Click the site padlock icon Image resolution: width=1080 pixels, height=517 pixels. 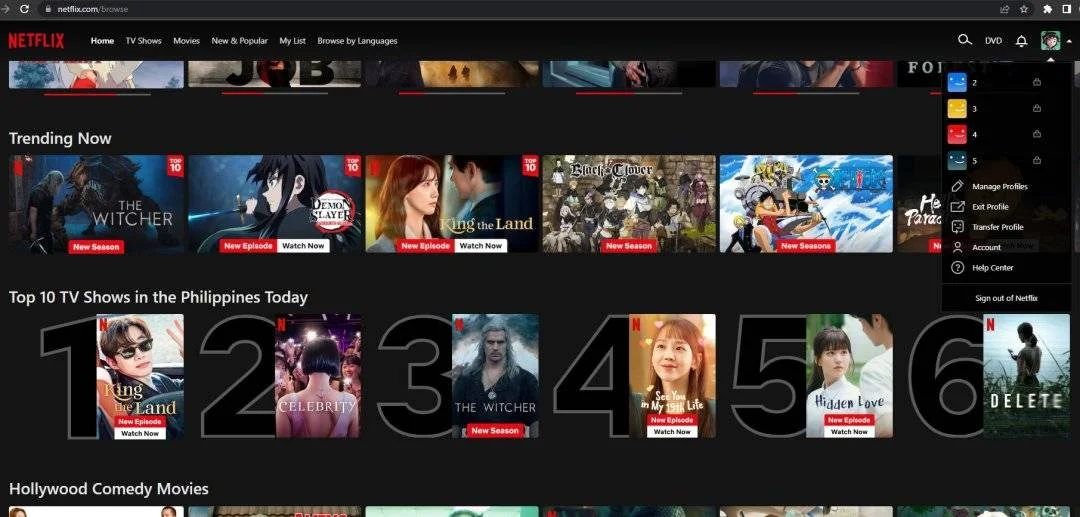coord(48,9)
